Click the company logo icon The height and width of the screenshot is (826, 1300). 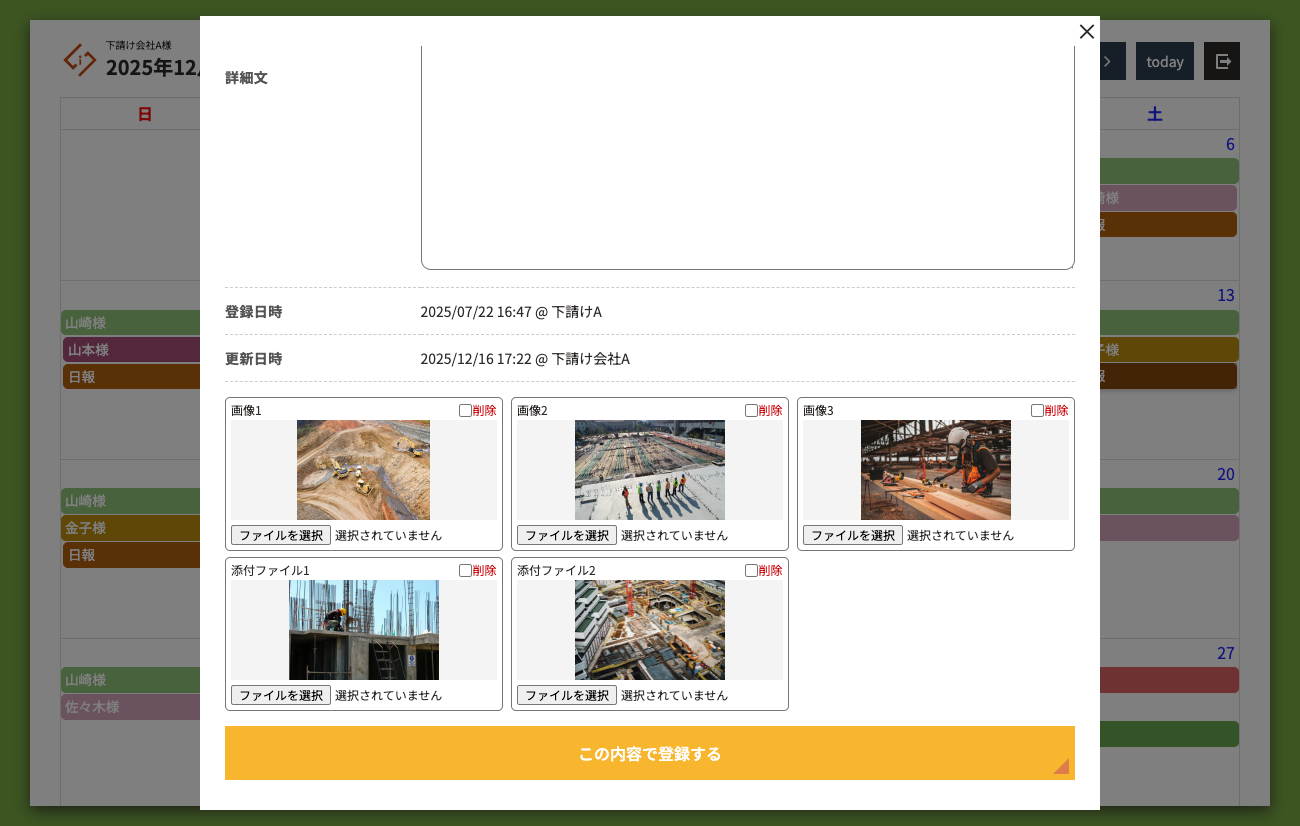[x=80, y=60]
